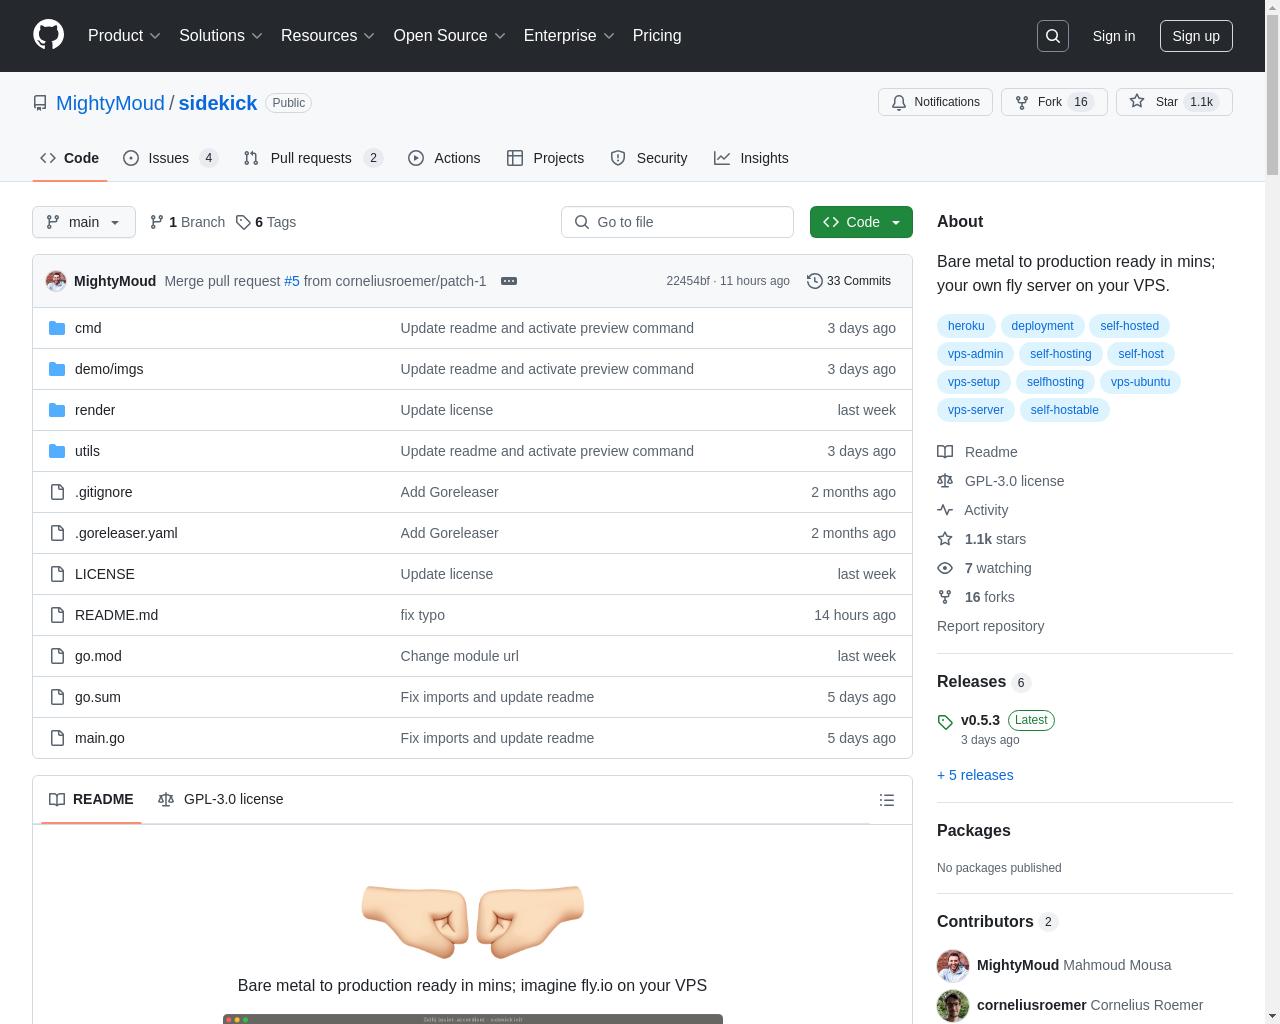Click the fist bump emoji image
Image resolution: width=1280 pixels, height=1024 pixels.
point(472,920)
